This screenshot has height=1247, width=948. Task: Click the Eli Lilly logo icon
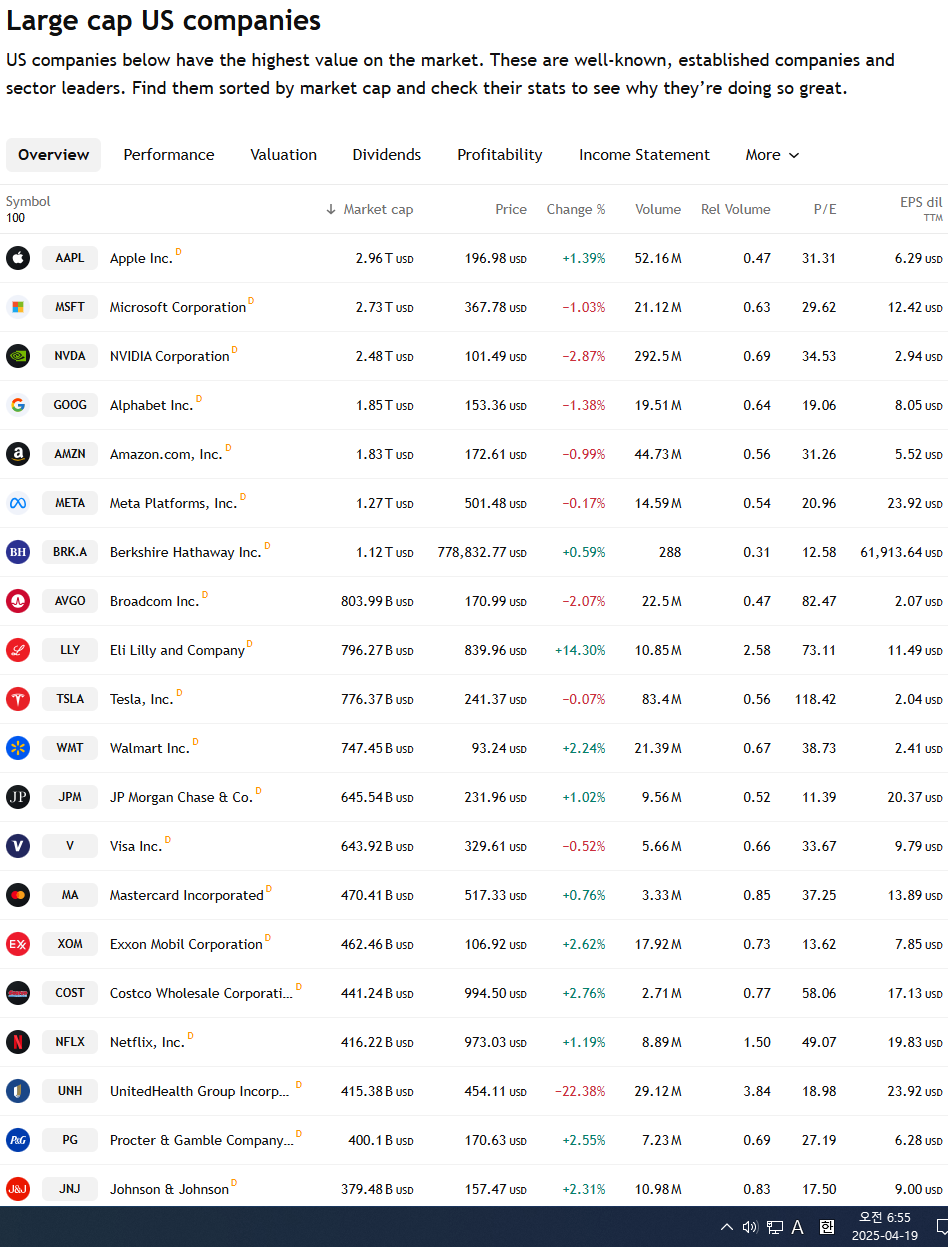point(18,650)
